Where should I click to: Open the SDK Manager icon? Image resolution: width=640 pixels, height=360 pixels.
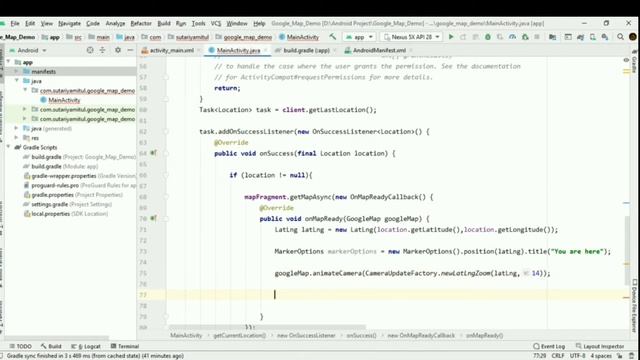coord(605,37)
